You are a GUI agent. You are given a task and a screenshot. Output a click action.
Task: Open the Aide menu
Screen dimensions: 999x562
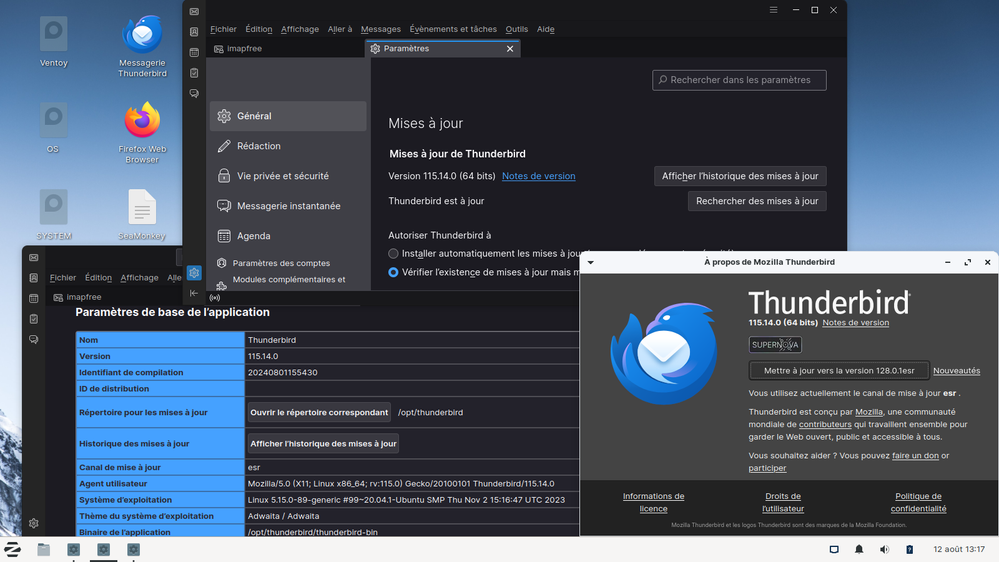pyautogui.click(x=545, y=29)
